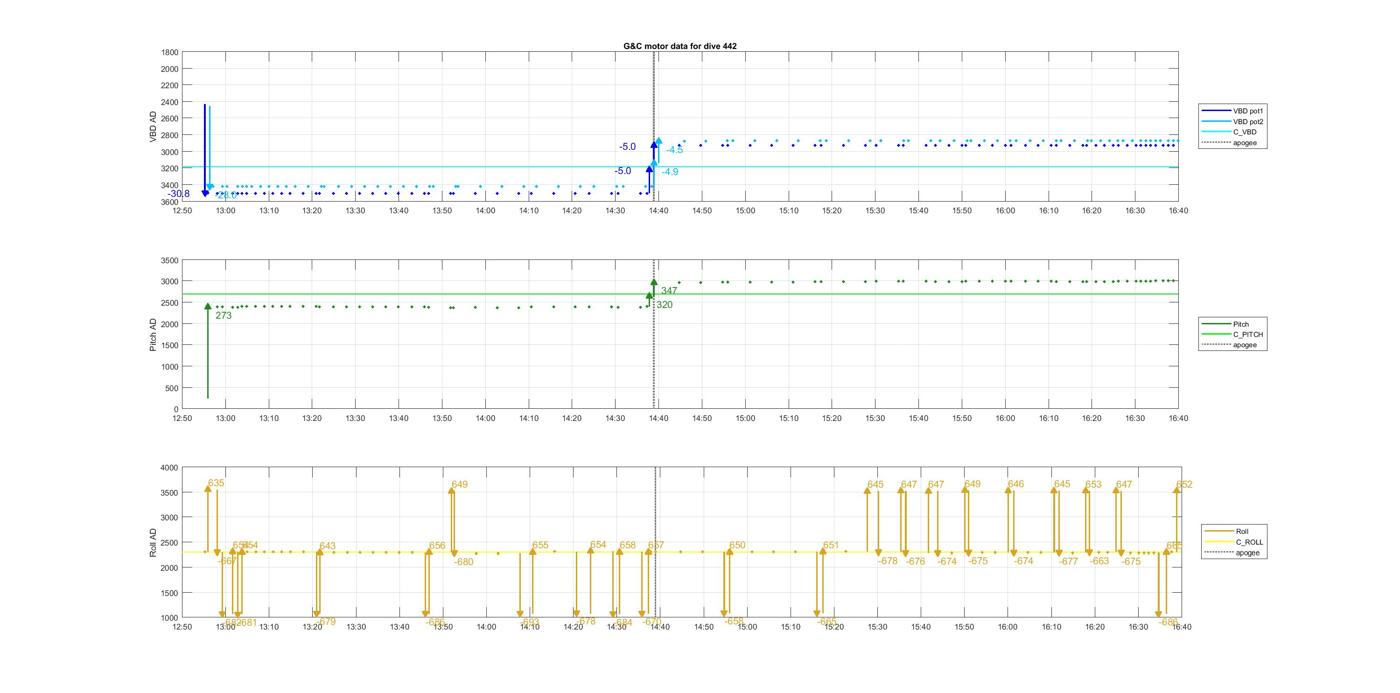Click the 1800 tick on VBD axis
Image resolution: width=1400 pixels, height=693 pixels.
(170, 52)
